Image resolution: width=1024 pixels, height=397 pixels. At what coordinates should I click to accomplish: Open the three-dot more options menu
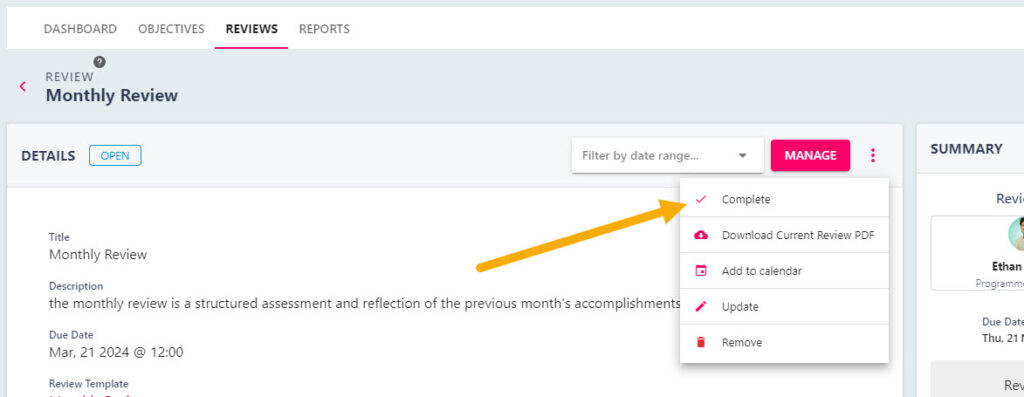coord(872,155)
